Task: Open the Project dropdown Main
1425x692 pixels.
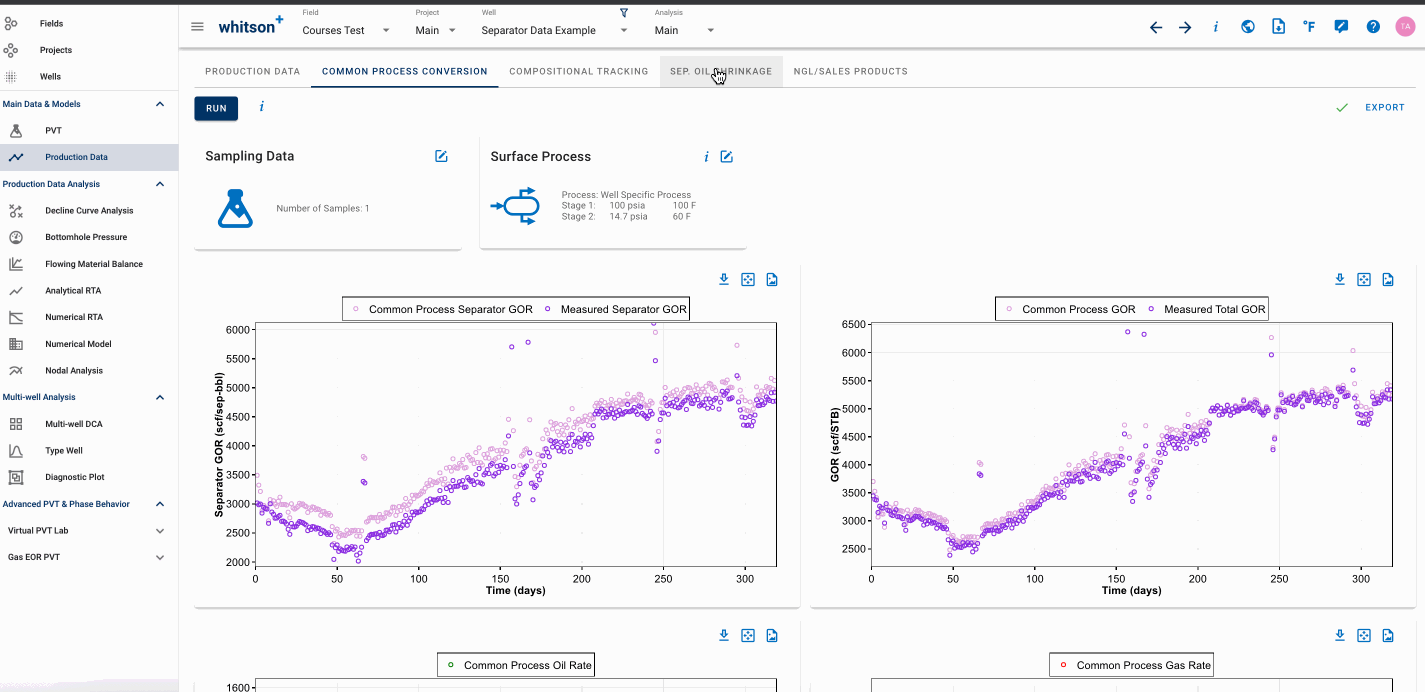Action: coord(436,30)
